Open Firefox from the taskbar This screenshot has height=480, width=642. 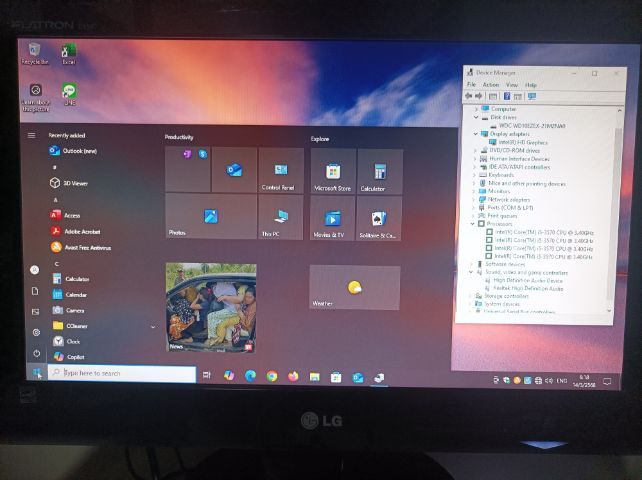tap(293, 376)
